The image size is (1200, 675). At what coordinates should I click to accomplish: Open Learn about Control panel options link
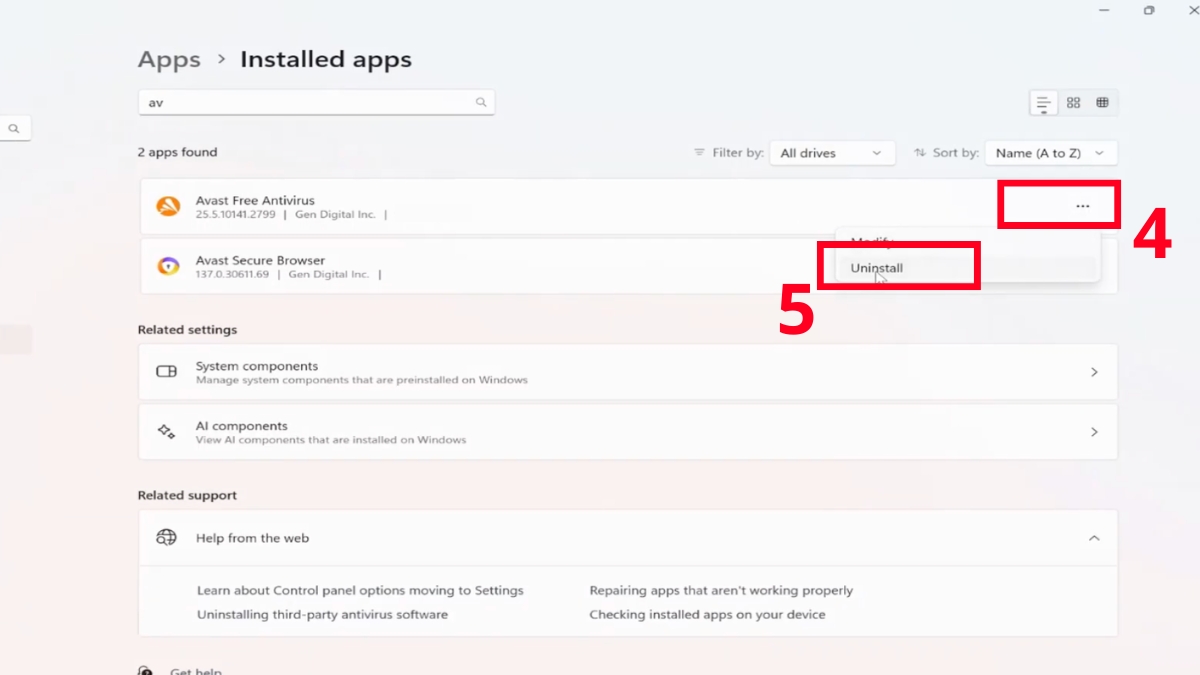coord(360,591)
